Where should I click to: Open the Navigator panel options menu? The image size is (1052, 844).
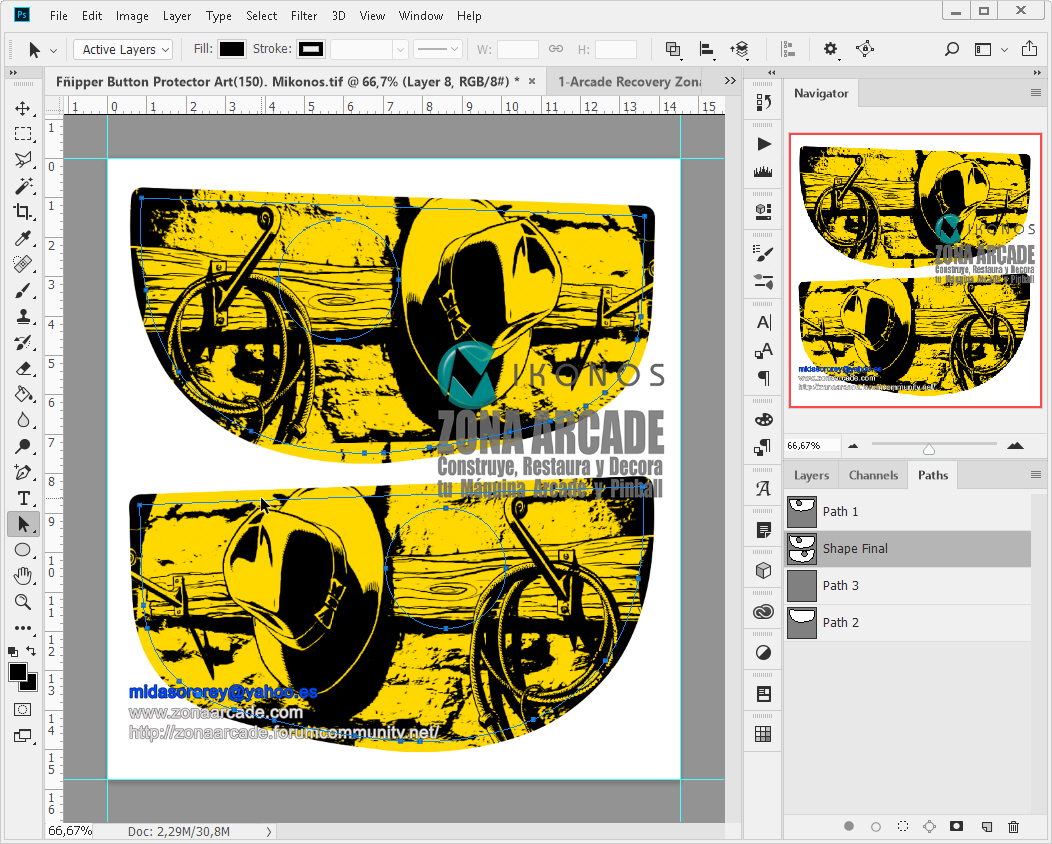click(1036, 93)
